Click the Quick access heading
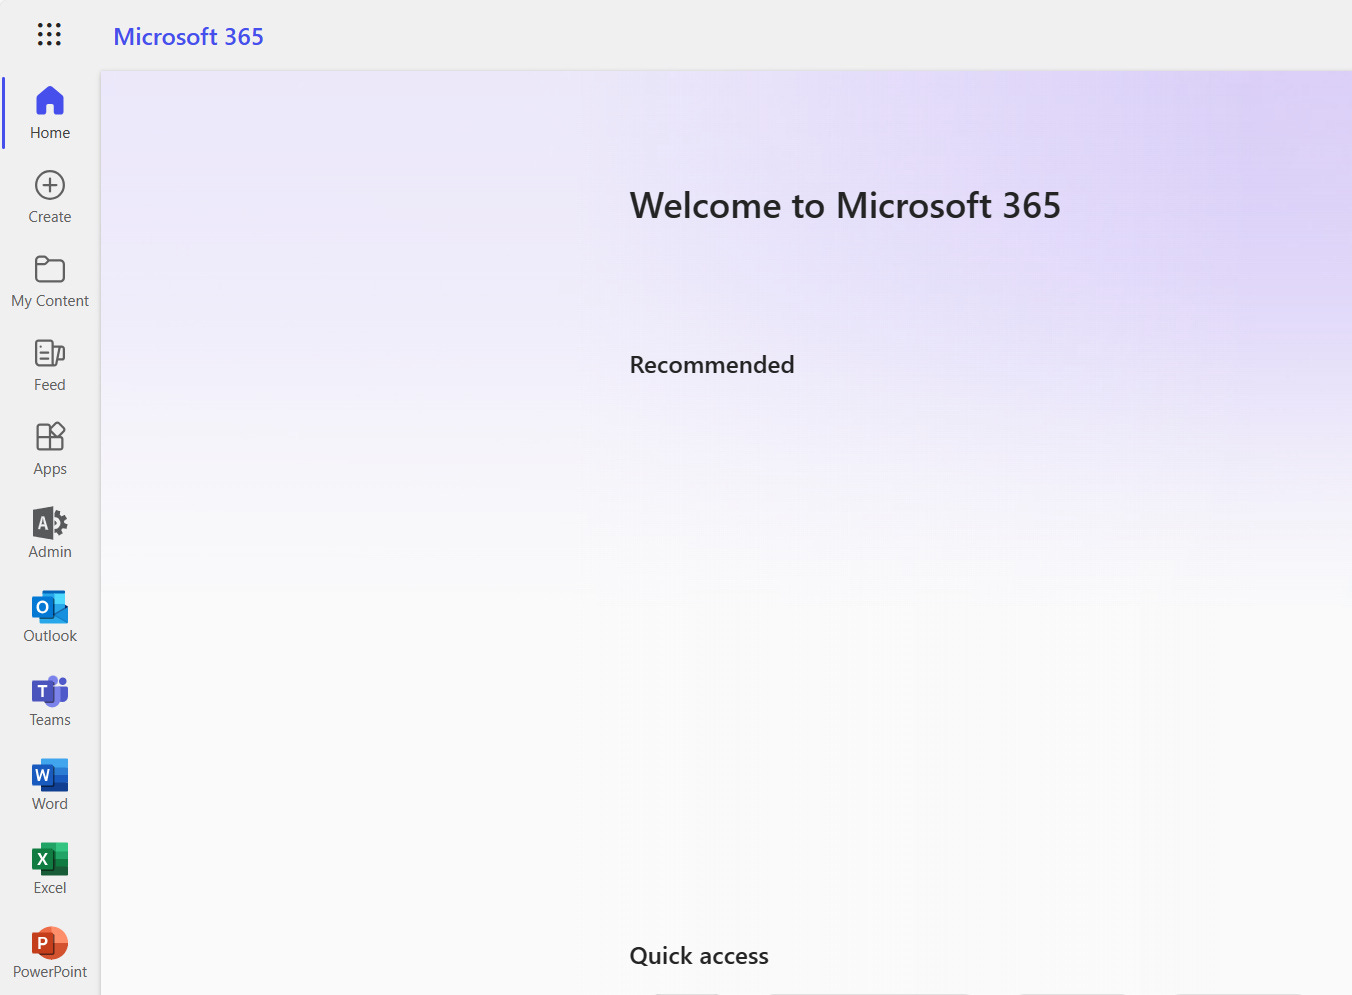 point(699,956)
